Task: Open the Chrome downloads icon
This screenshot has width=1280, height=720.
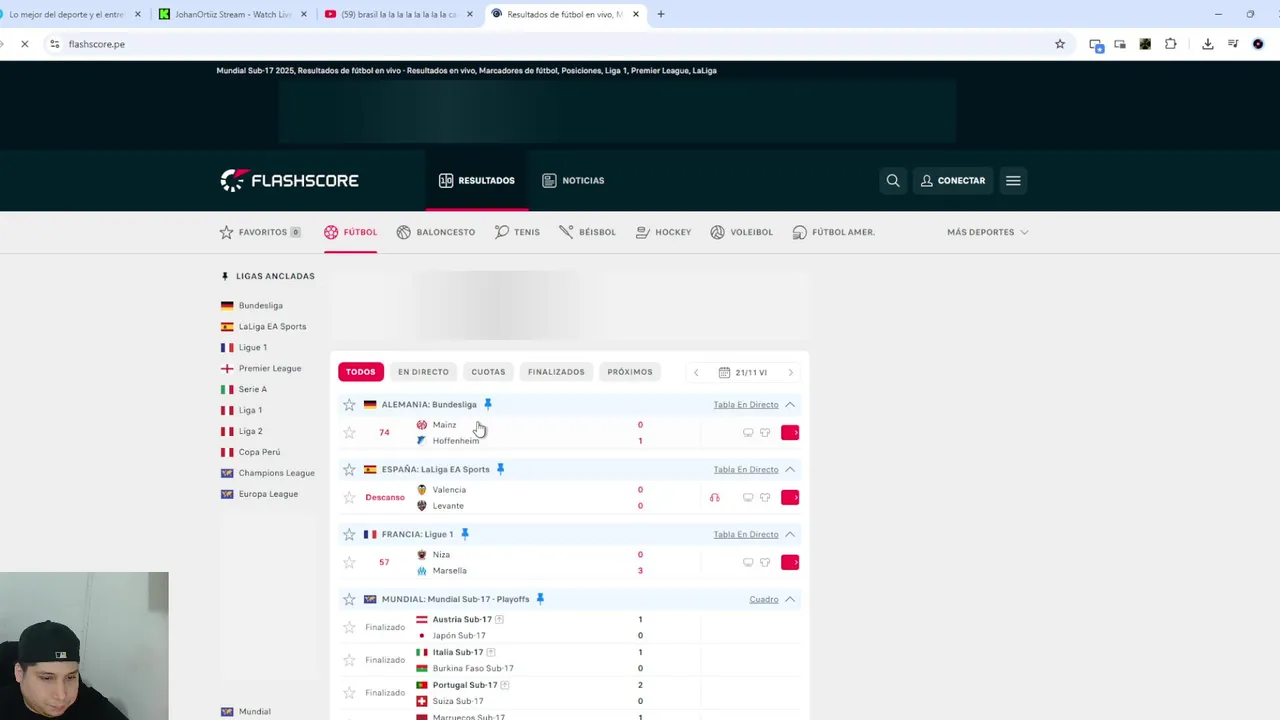Action: (x=1208, y=44)
